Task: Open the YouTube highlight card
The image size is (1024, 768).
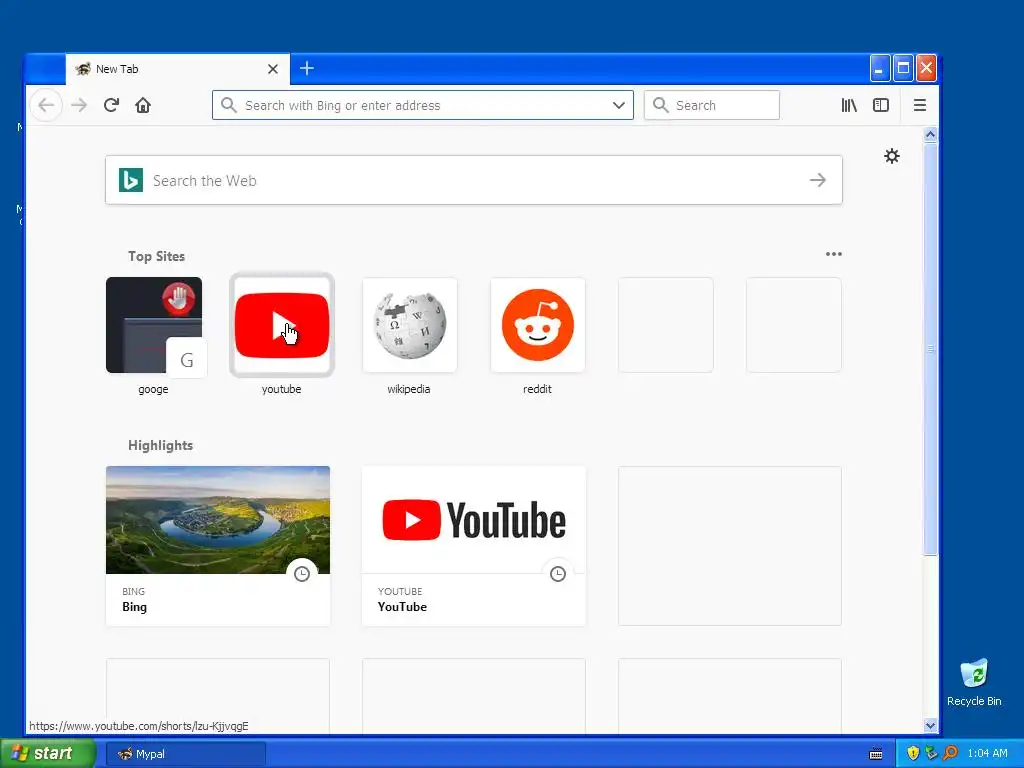Action: click(473, 546)
